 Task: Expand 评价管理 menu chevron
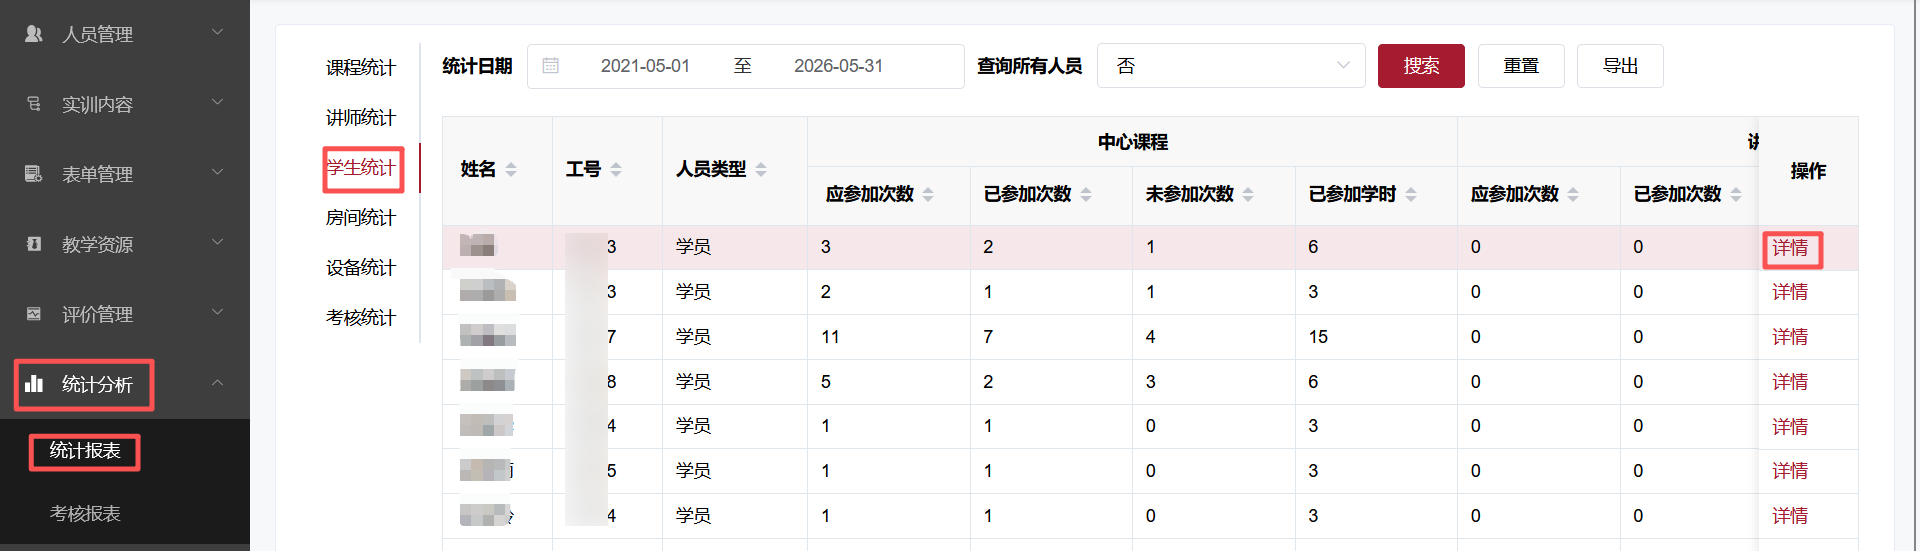click(x=217, y=313)
